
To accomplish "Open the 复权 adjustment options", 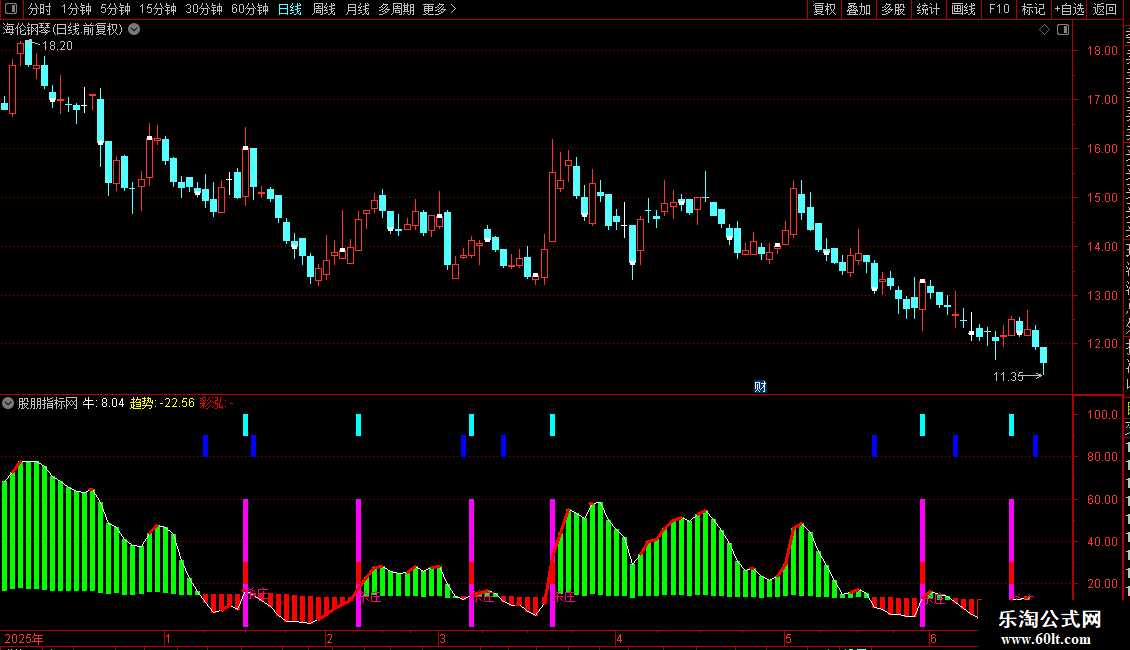I will pos(824,9).
